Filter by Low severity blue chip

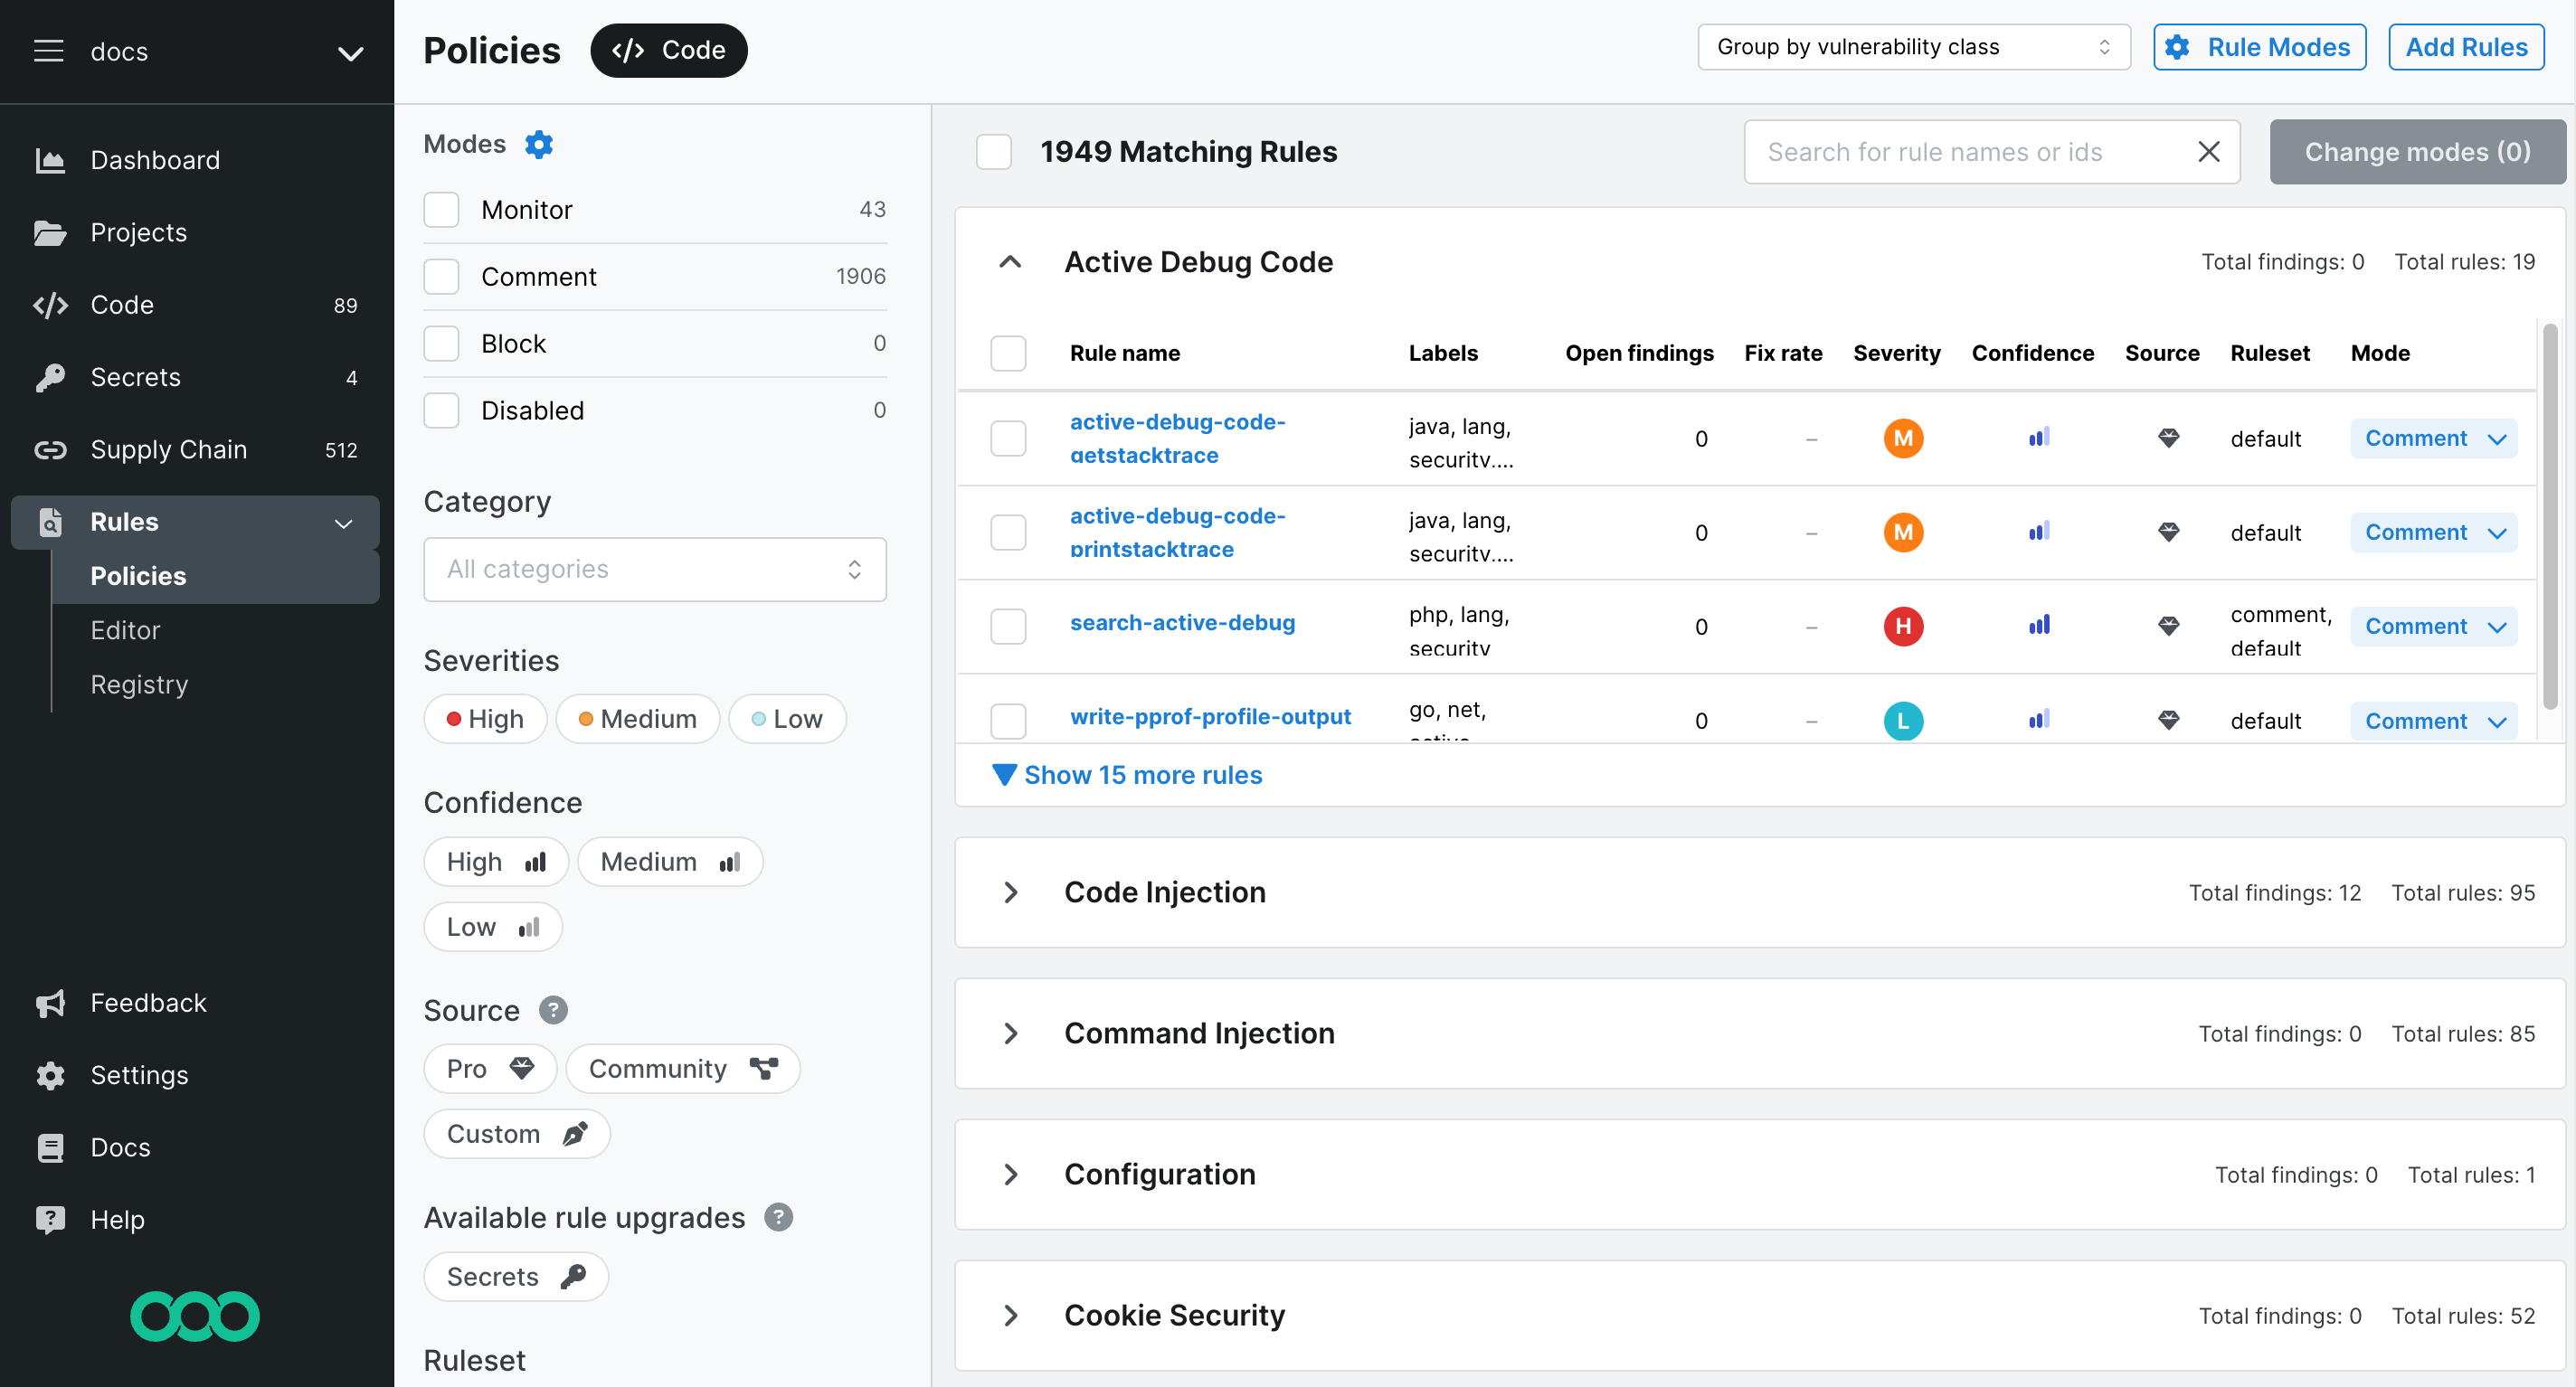click(x=787, y=719)
